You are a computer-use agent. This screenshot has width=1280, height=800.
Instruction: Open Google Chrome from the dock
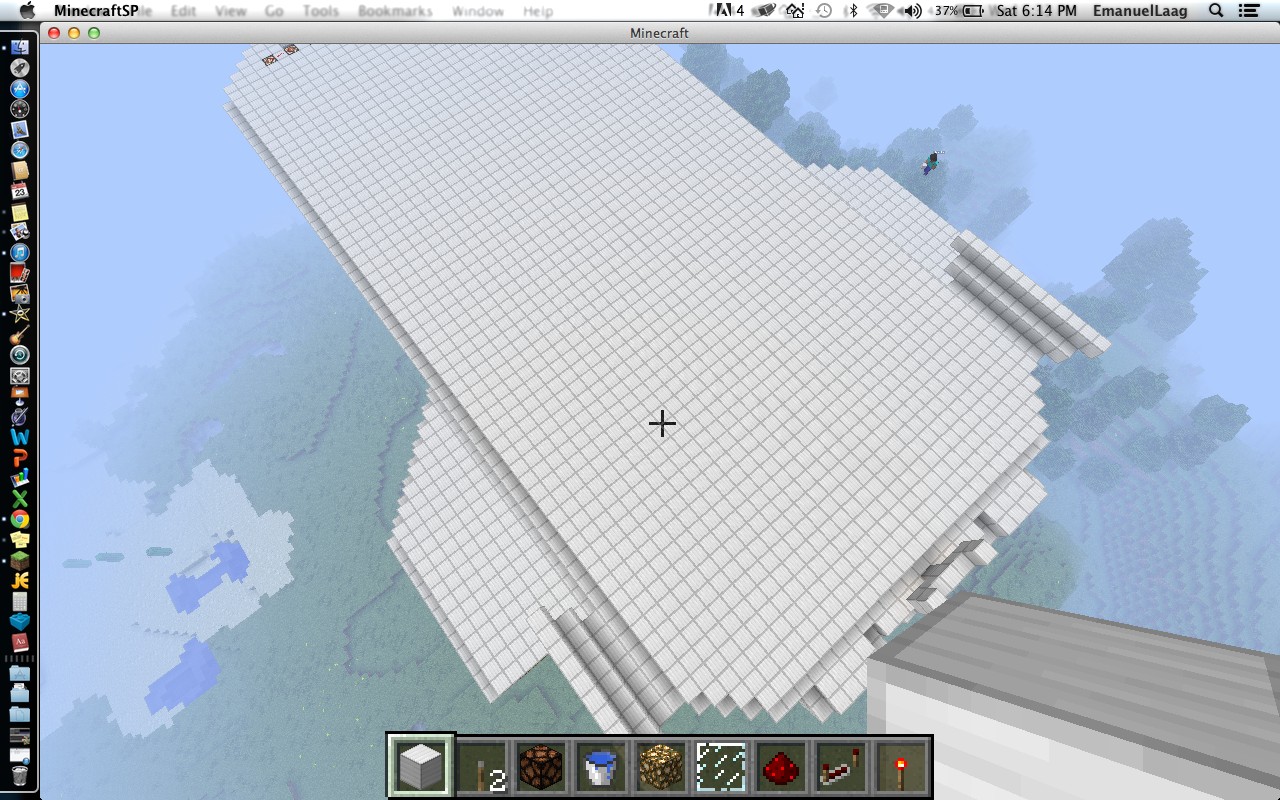(21, 521)
